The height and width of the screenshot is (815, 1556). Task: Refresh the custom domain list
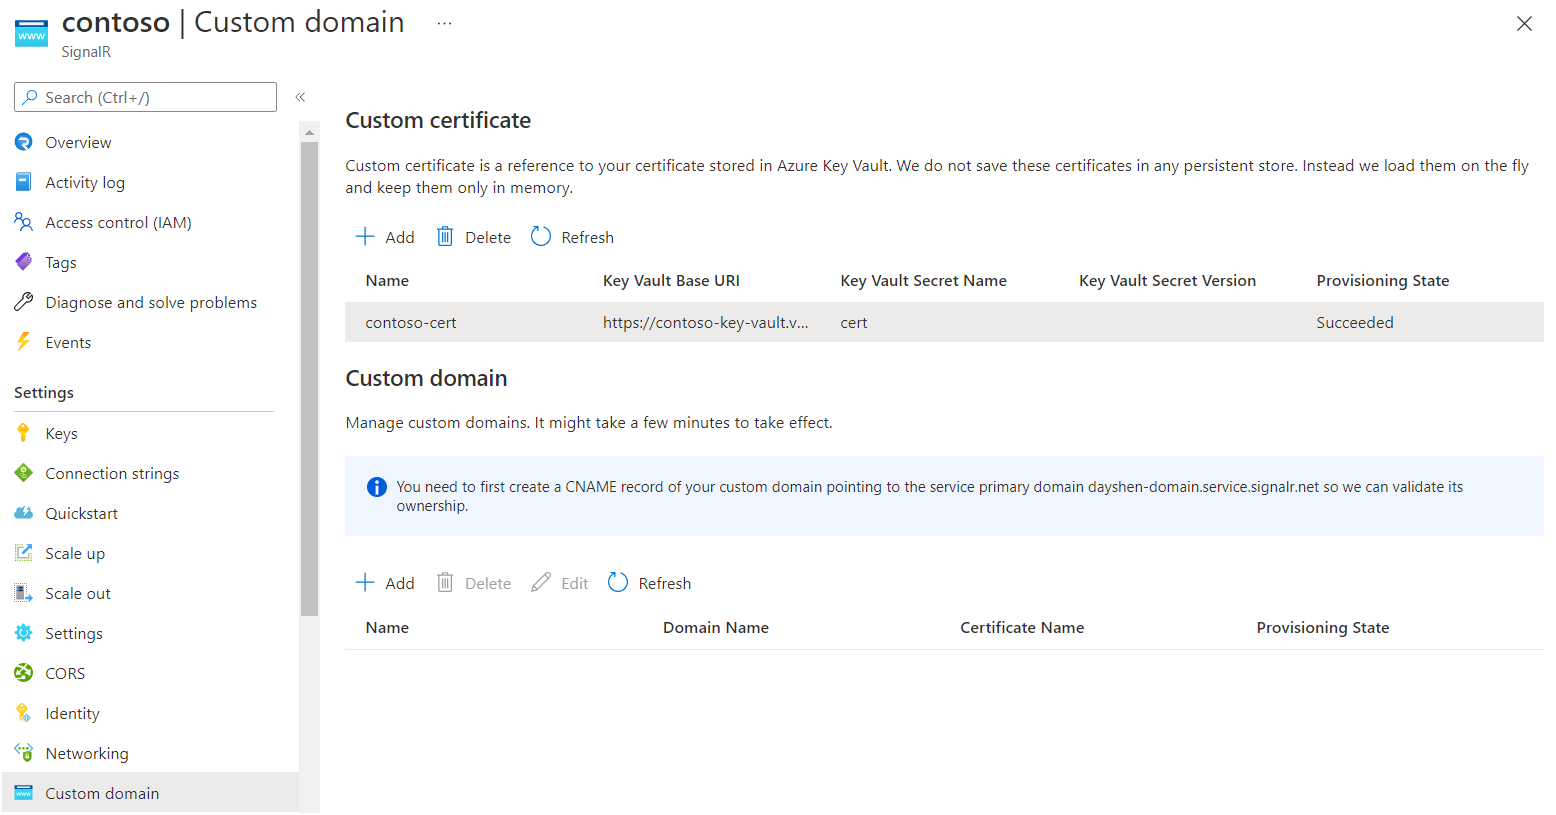[x=649, y=582]
